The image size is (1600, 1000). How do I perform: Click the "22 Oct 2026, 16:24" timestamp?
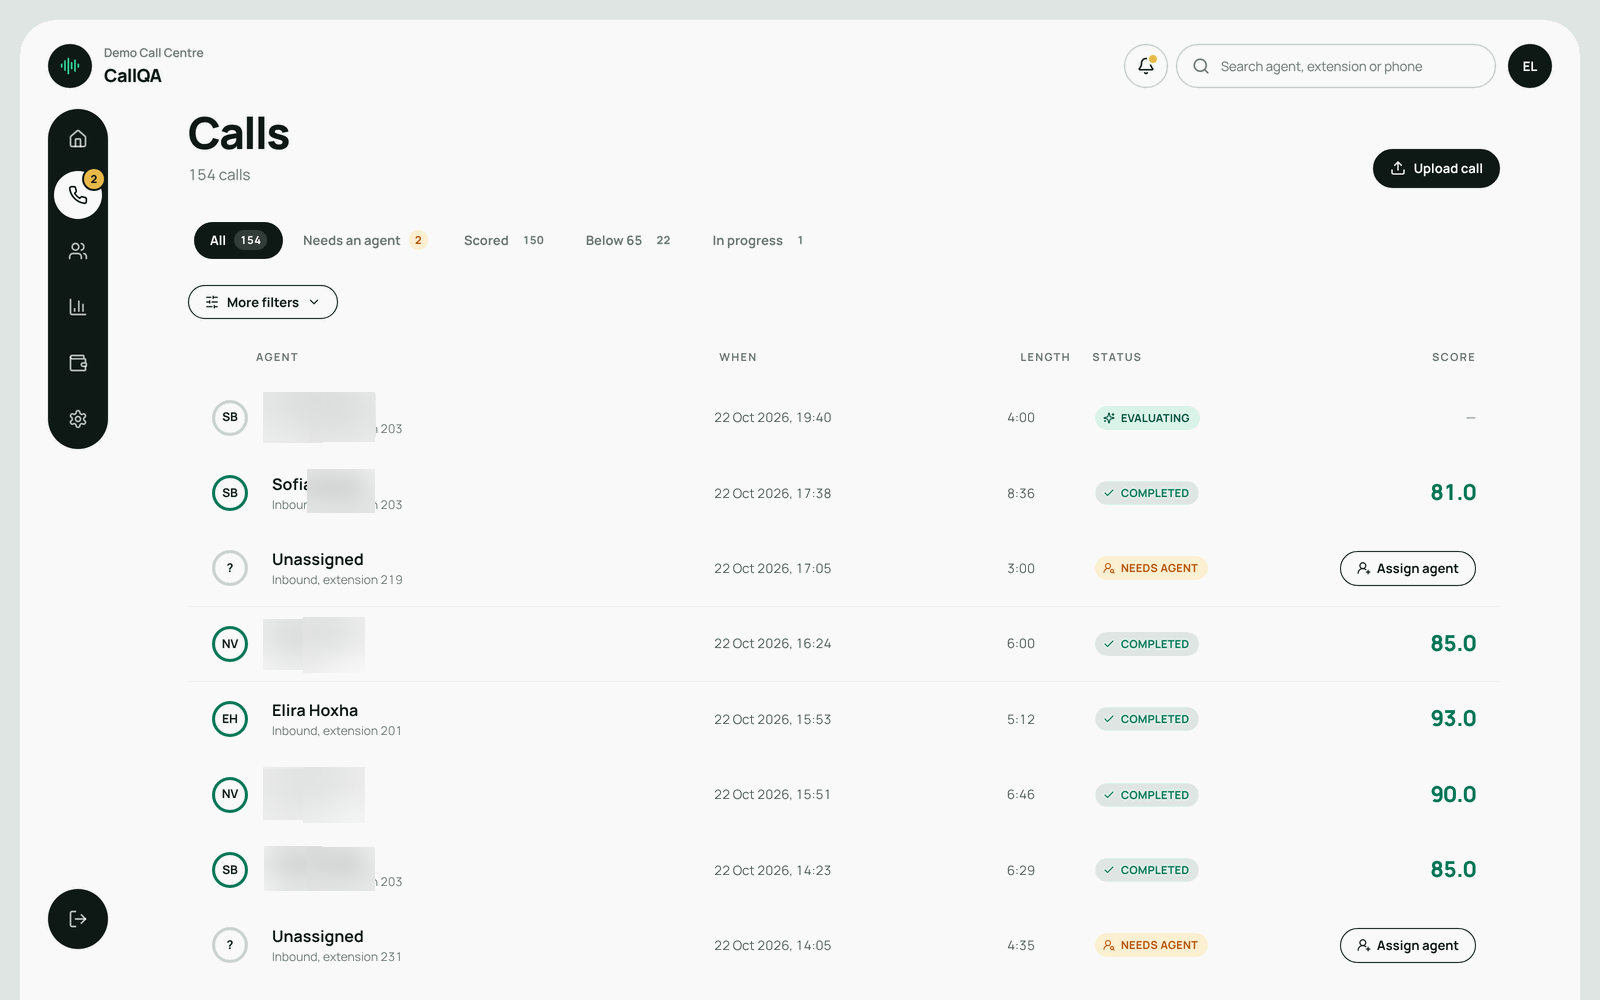click(773, 644)
